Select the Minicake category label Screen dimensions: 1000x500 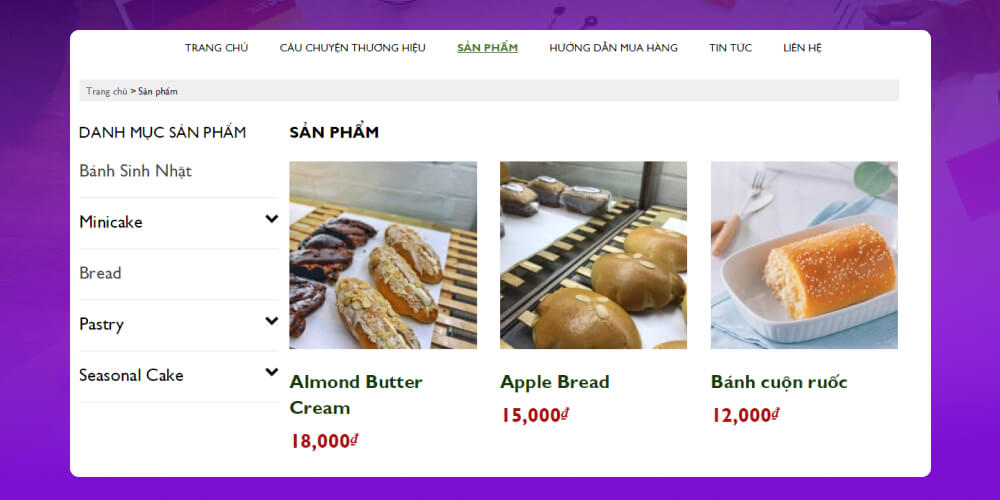[x=111, y=222]
